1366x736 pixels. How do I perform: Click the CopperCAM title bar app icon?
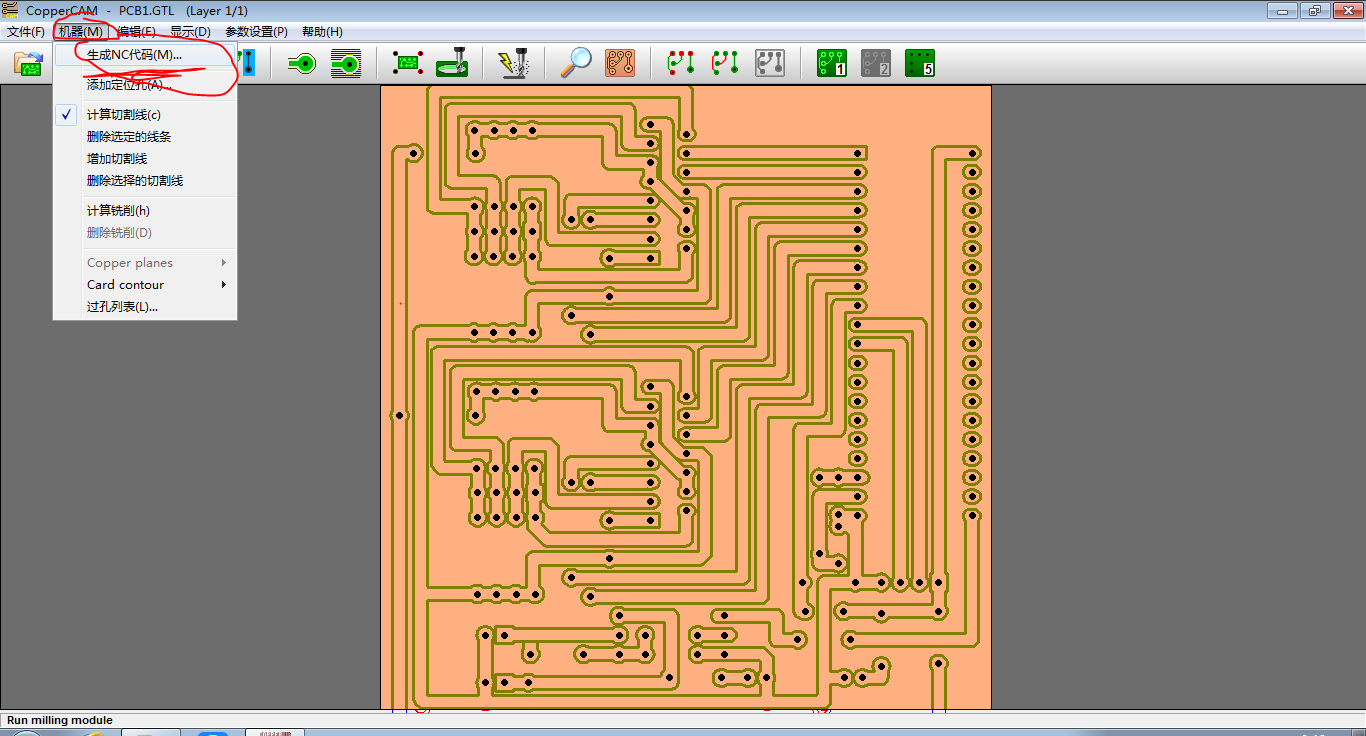11,10
